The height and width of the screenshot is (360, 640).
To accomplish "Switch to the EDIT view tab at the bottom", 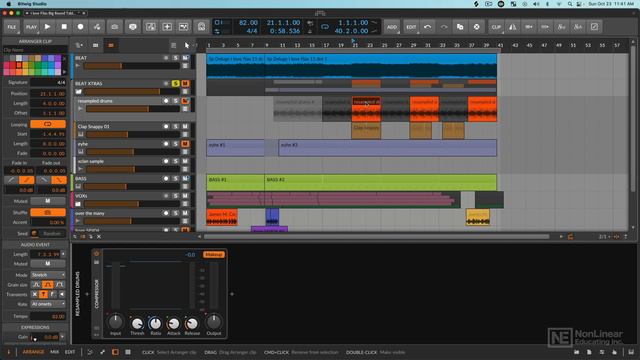I will tap(70, 352).
